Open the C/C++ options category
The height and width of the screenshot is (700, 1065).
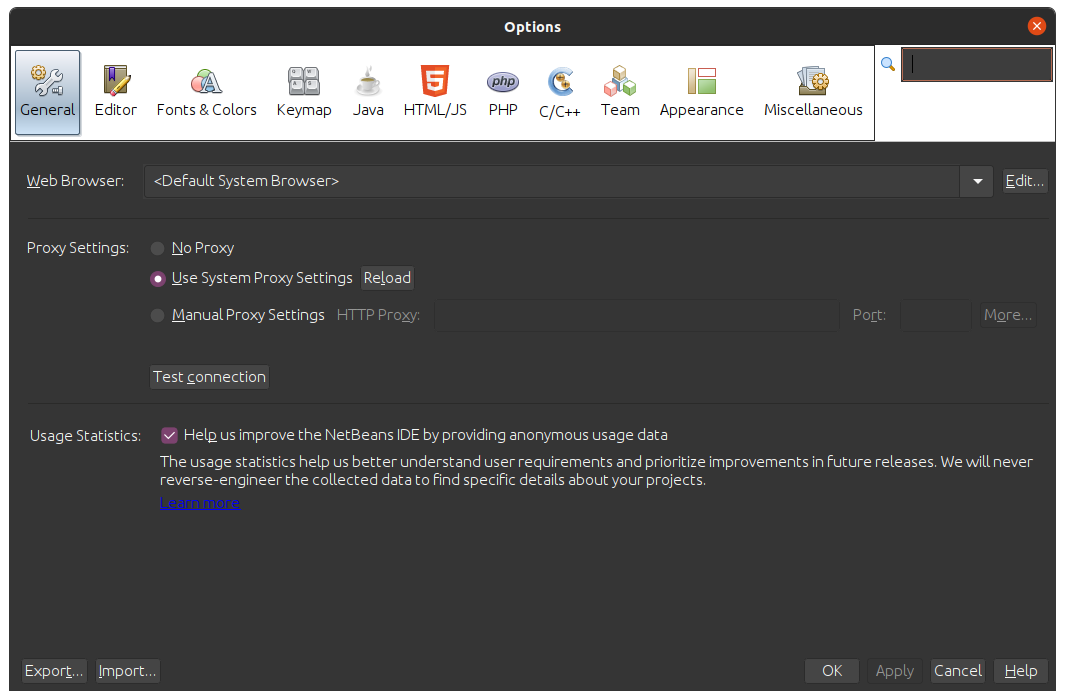coord(560,92)
